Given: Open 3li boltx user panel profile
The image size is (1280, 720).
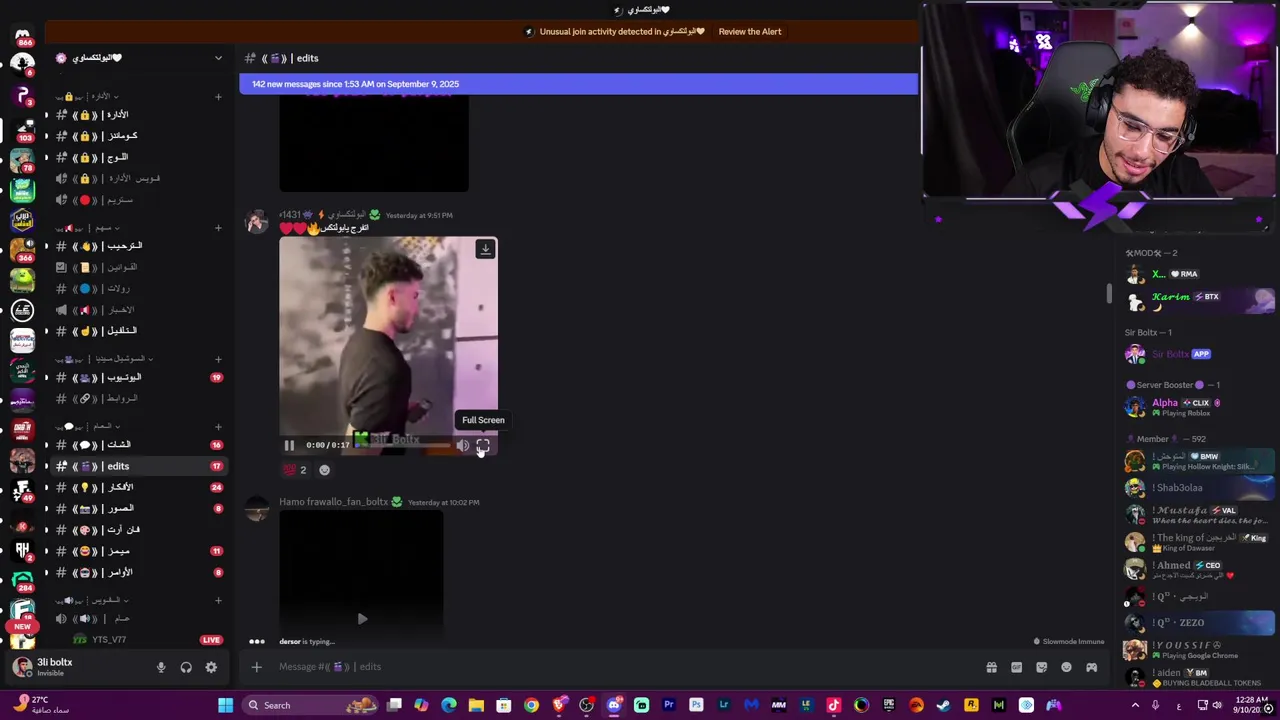Looking at the screenshot, I should pos(78,666).
